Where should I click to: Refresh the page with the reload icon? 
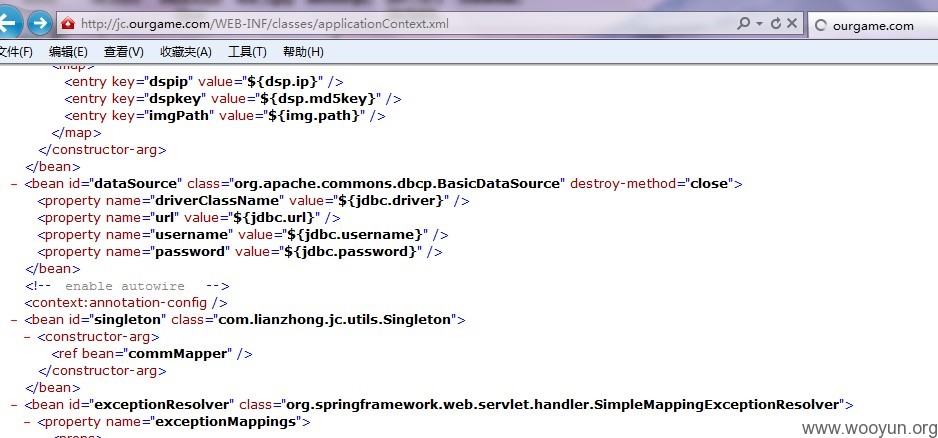click(776, 24)
